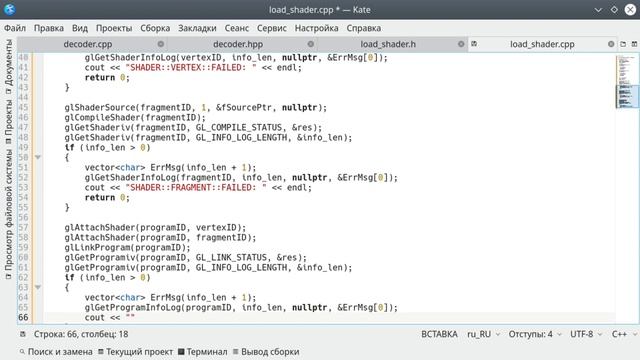640x360 pixels.
Task: Close the load_shader.h tab
Action: coord(461,44)
